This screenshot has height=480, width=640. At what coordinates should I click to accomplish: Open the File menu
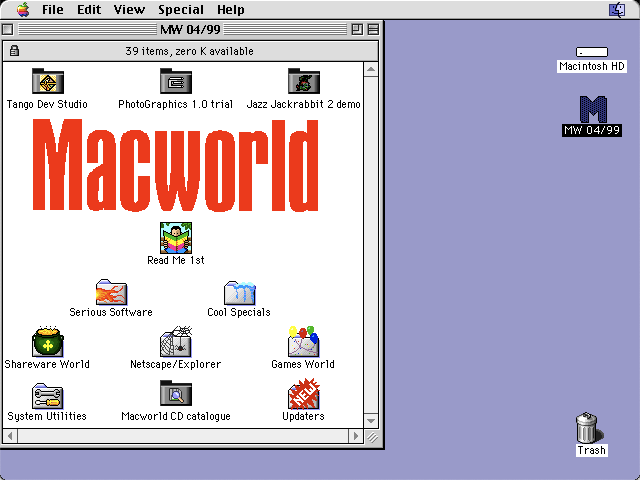pos(53,9)
